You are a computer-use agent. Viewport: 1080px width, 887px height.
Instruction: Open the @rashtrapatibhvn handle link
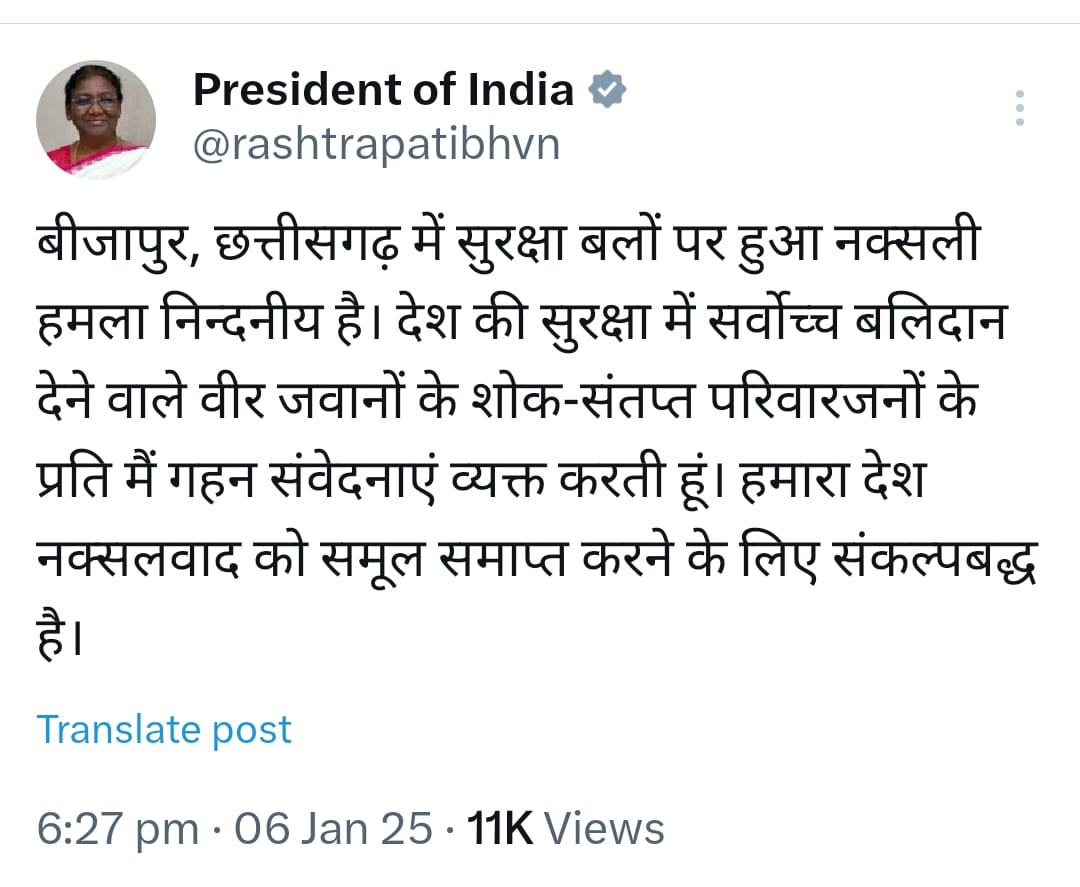[x=375, y=145]
